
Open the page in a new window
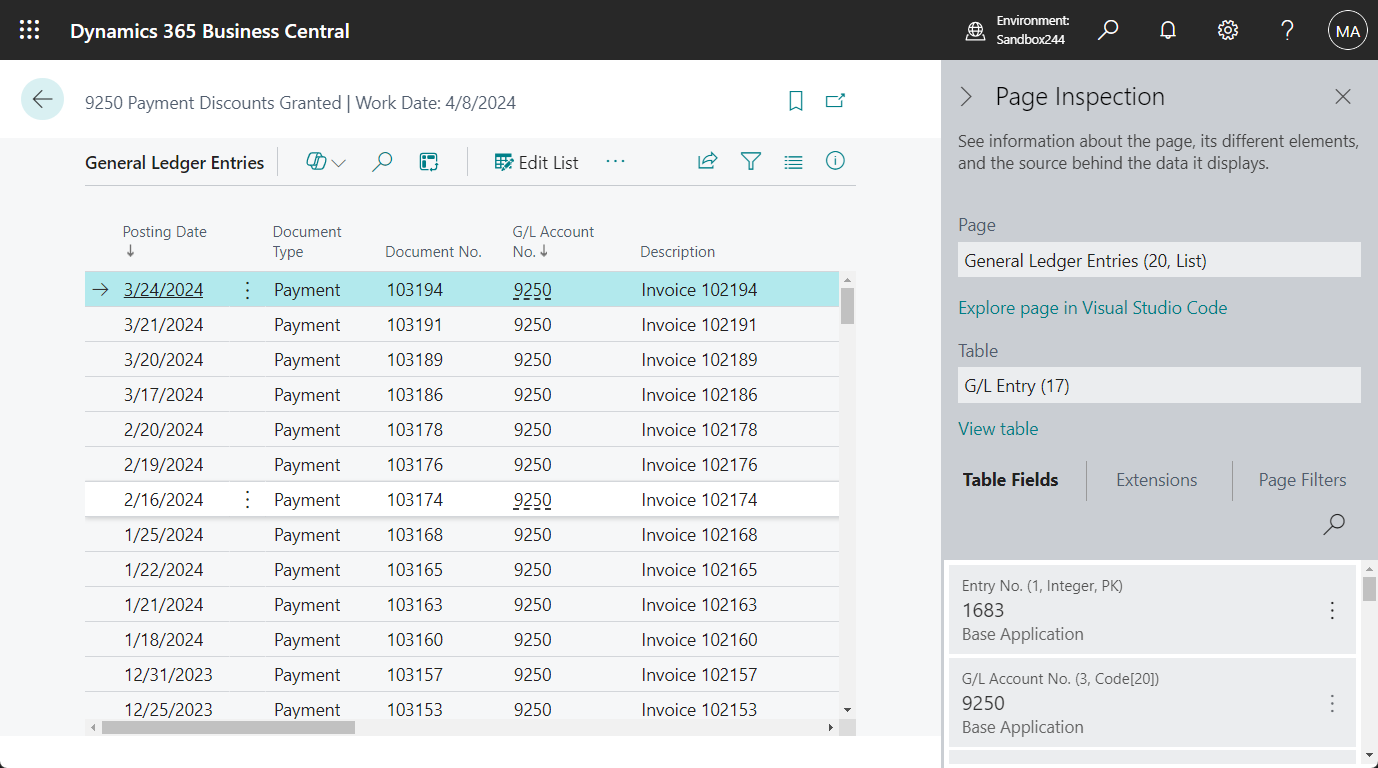pyautogui.click(x=837, y=101)
